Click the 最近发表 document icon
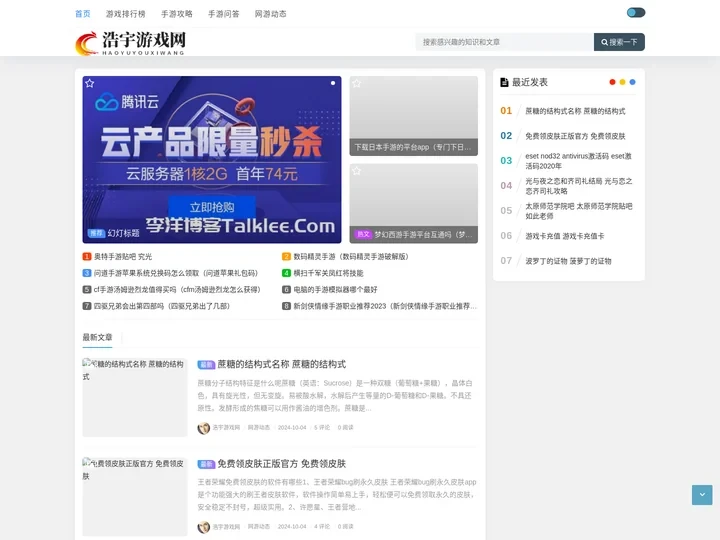Image resolution: width=720 pixels, height=540 pixels. [x=504, y=82]
